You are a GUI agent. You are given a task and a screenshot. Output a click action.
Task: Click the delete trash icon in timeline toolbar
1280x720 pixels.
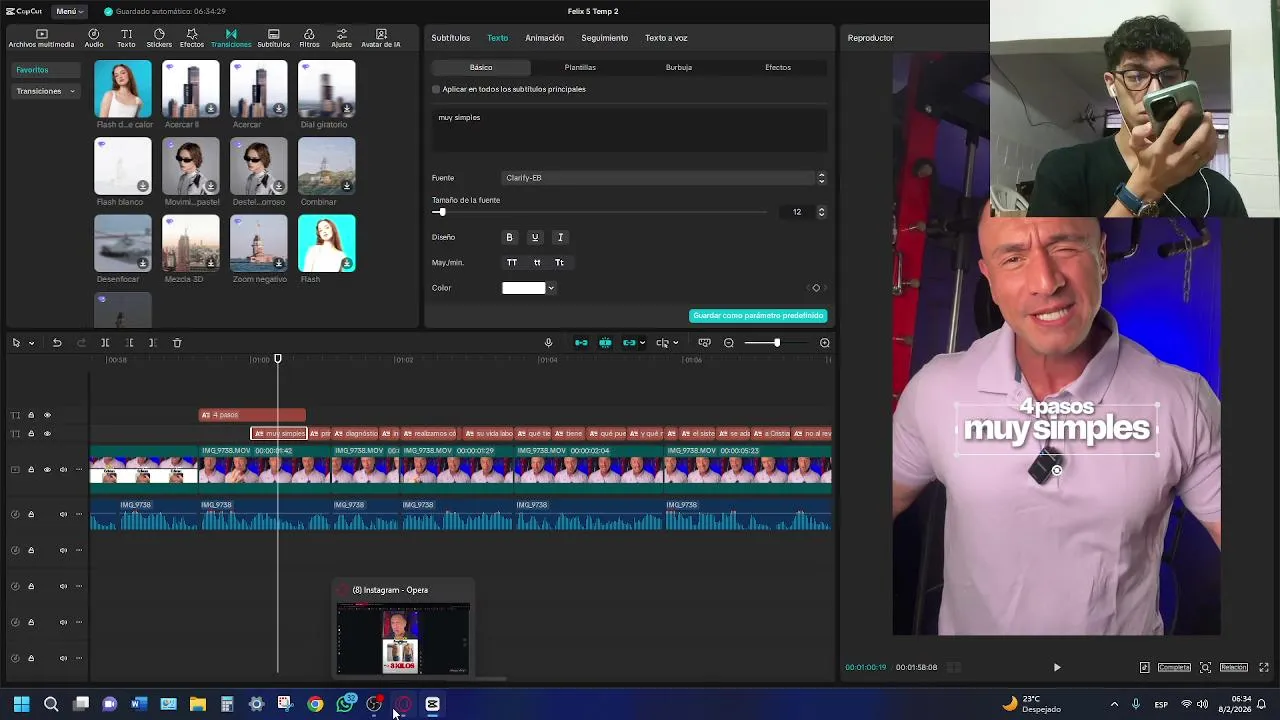(177, 343)
